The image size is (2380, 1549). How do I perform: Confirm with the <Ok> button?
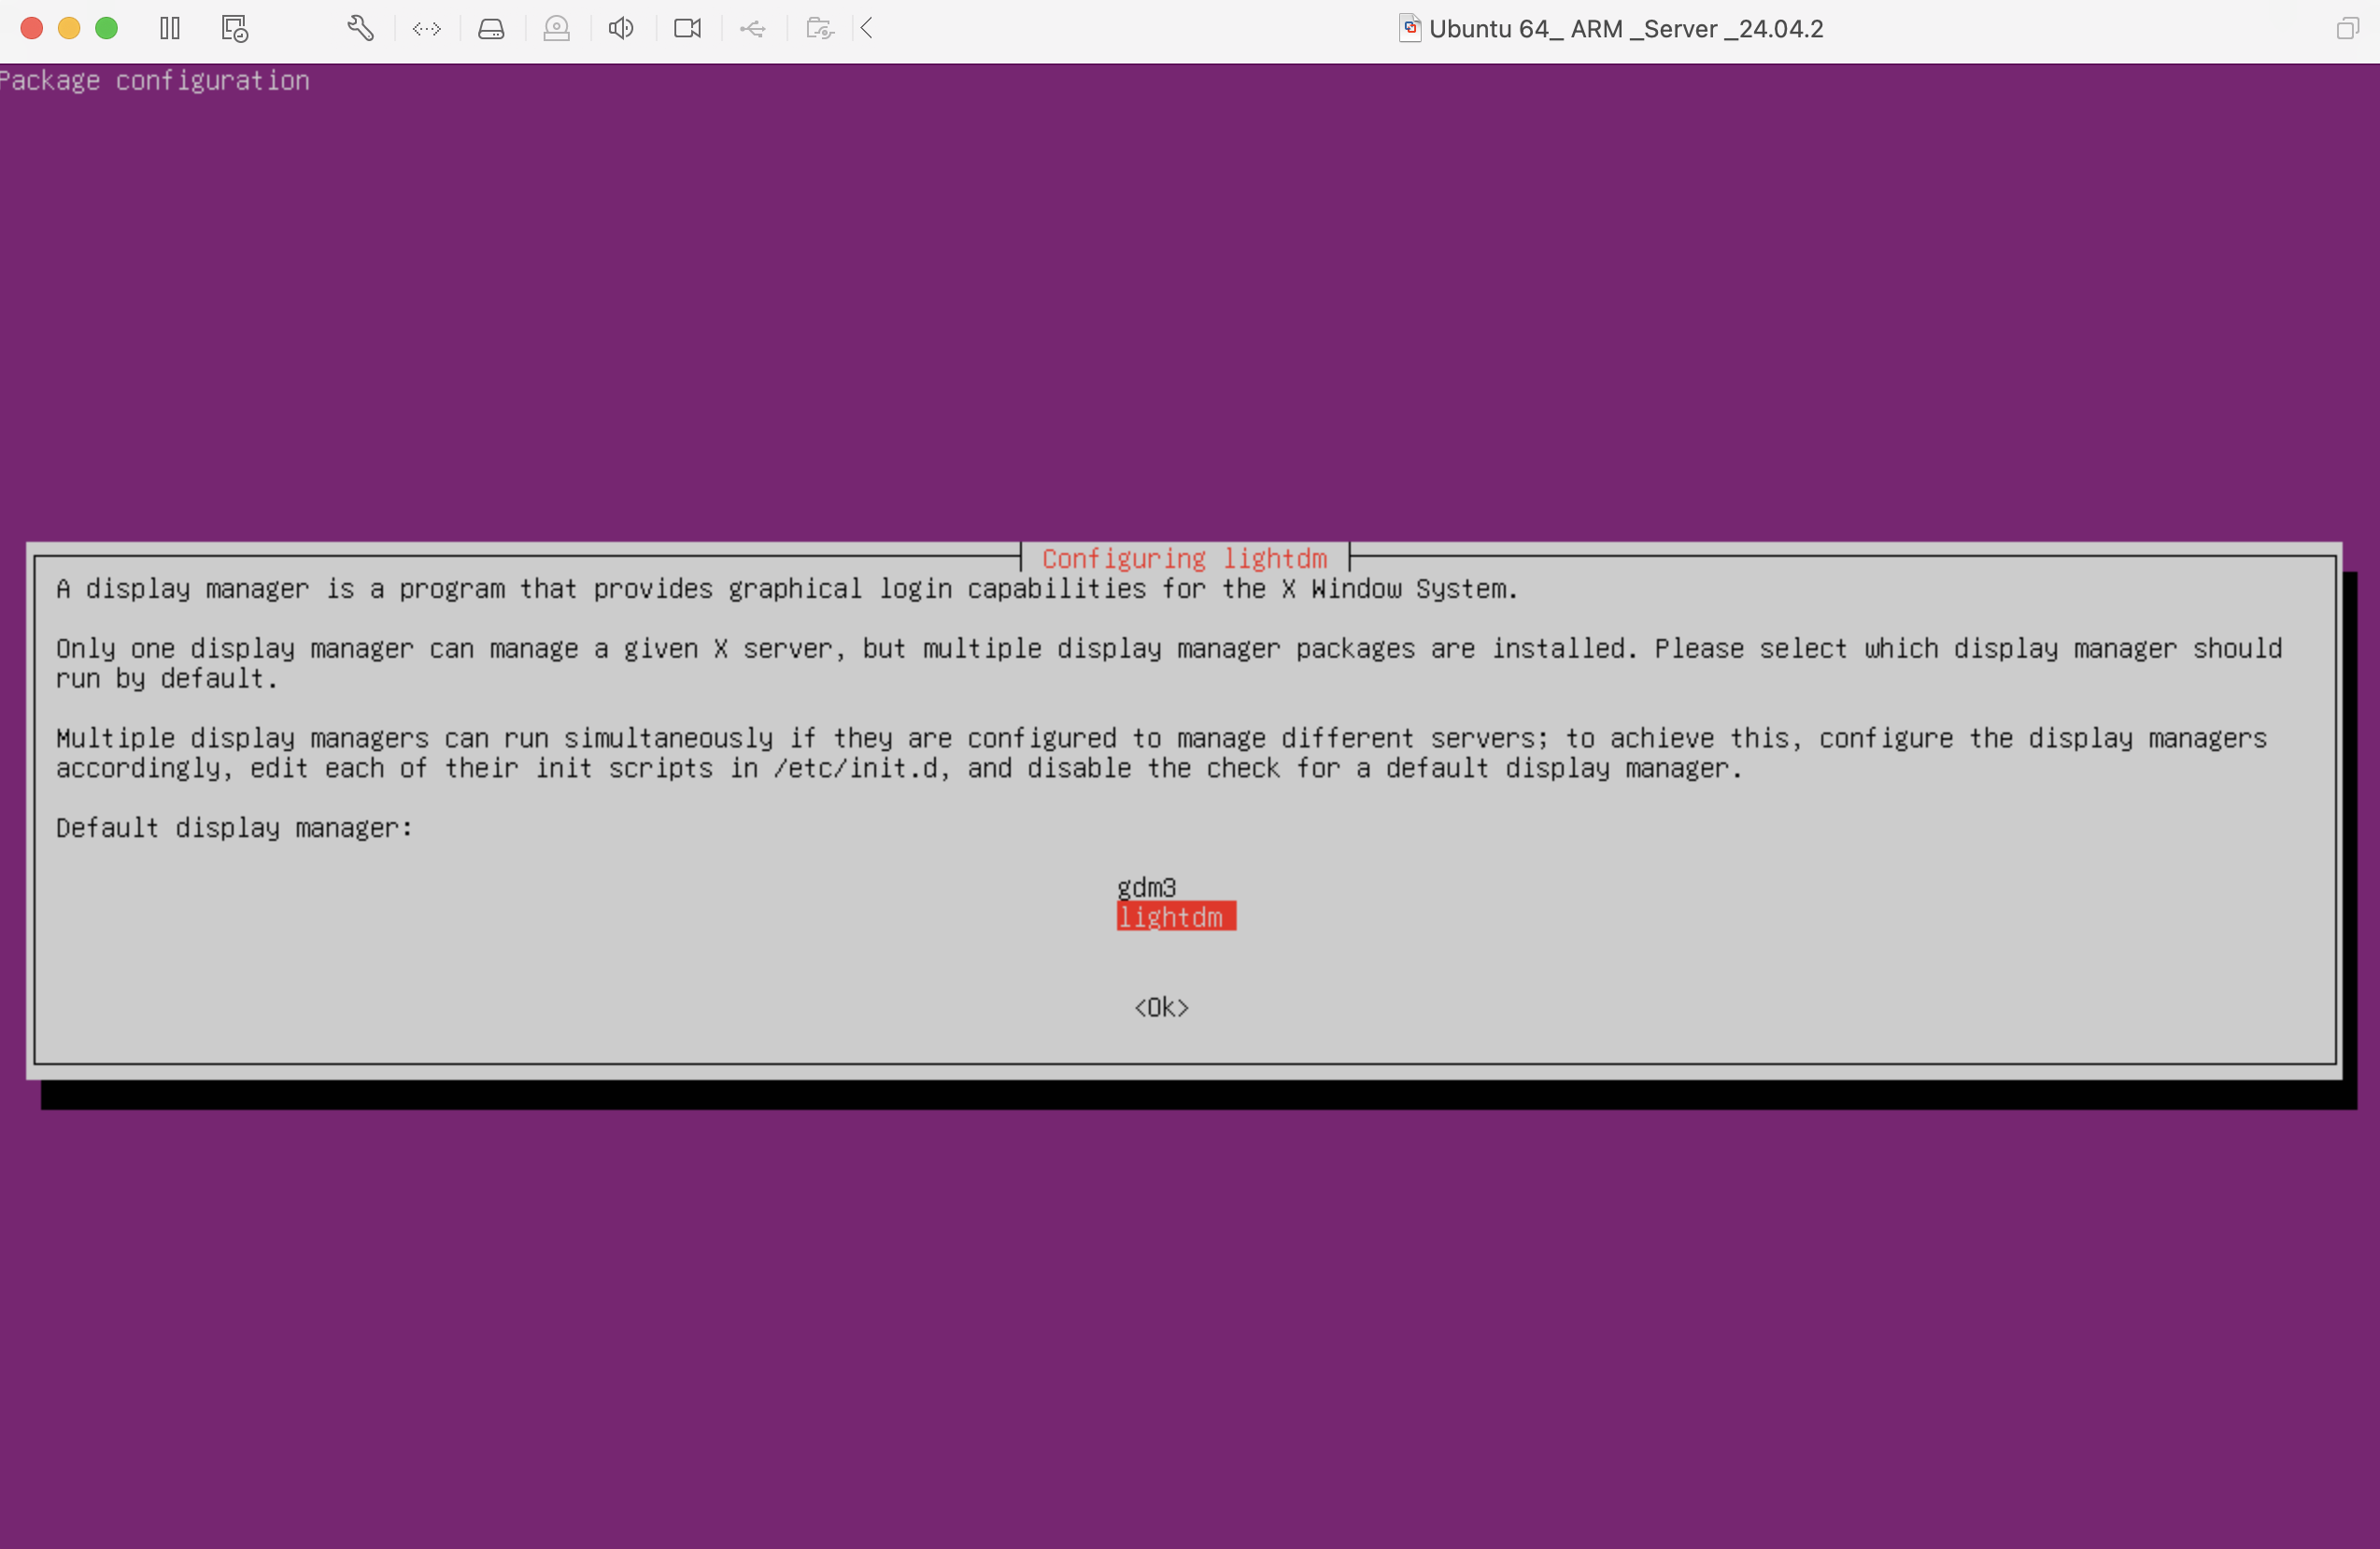(x=1161, y=1007)
